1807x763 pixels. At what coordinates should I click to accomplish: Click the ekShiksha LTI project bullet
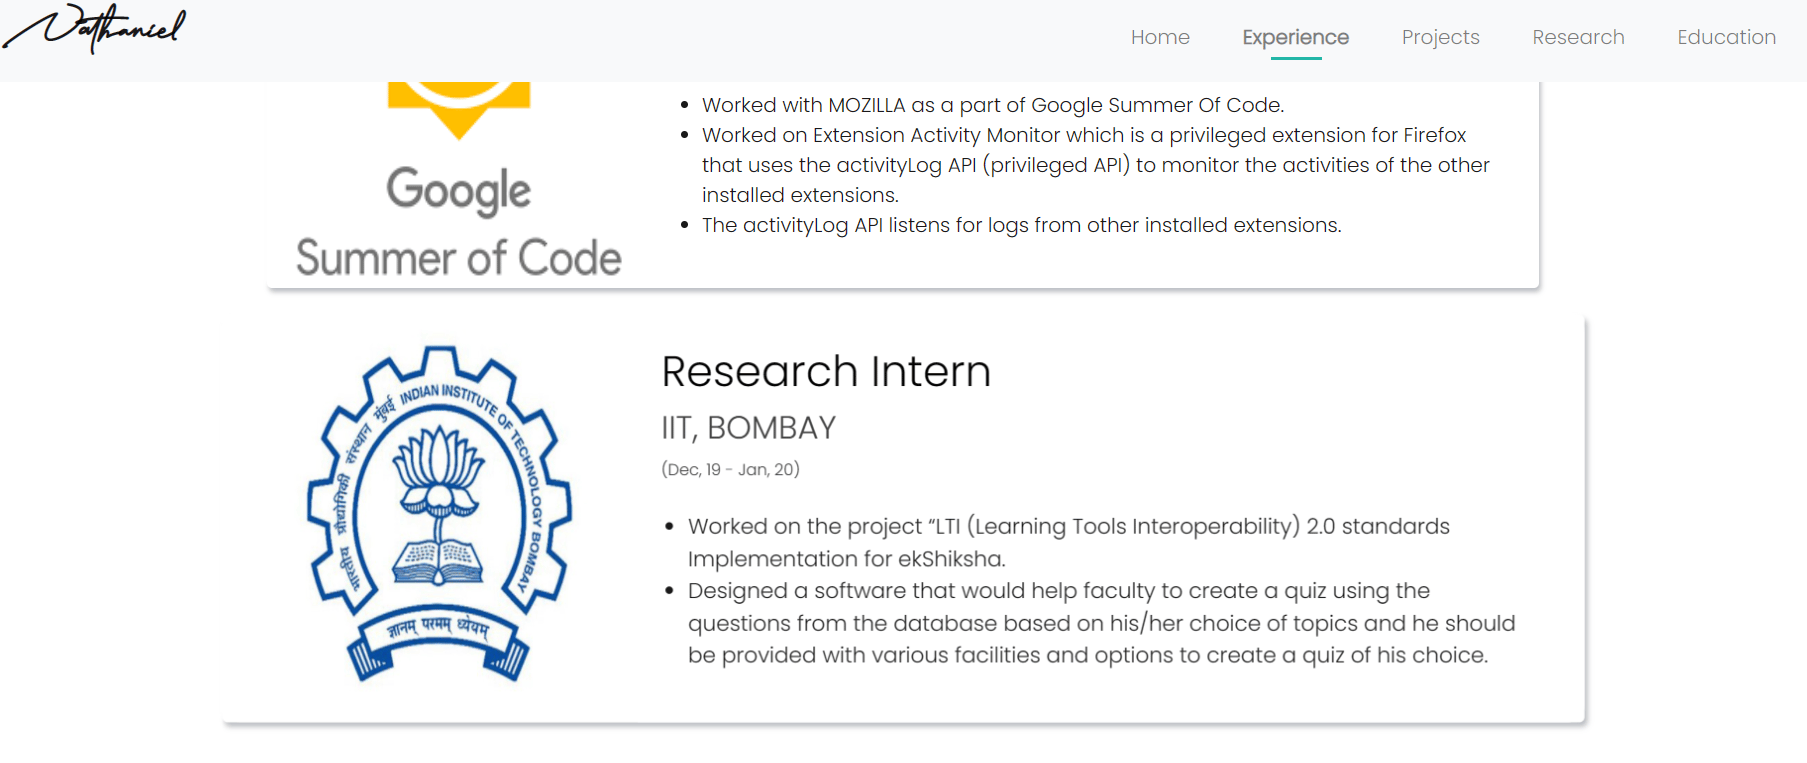1069,542
